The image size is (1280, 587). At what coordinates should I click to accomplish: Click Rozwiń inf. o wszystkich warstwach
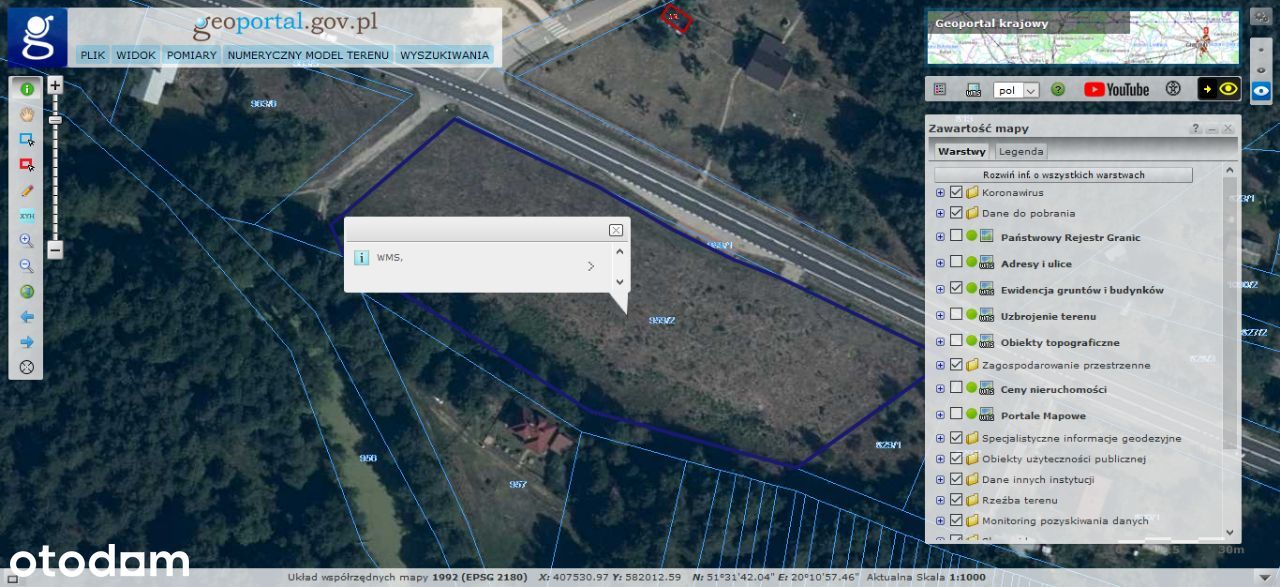click(1063, 175)
